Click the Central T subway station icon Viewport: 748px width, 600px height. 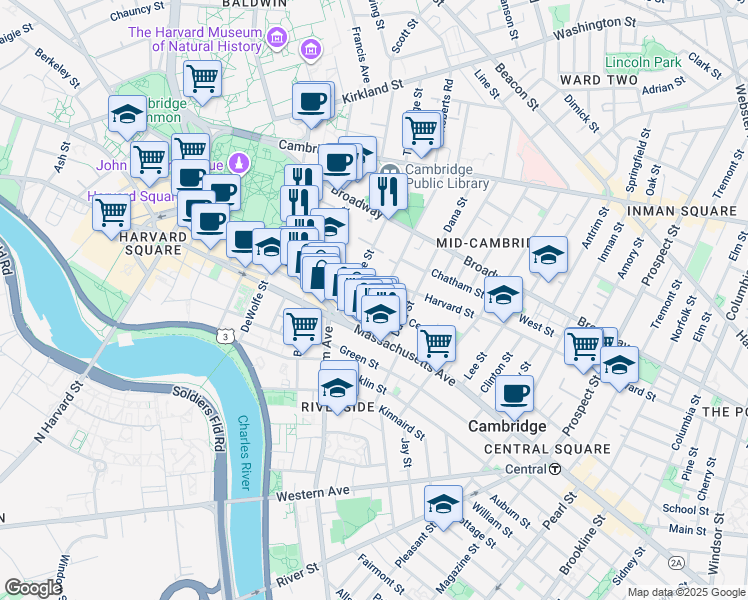coord(555,469)
